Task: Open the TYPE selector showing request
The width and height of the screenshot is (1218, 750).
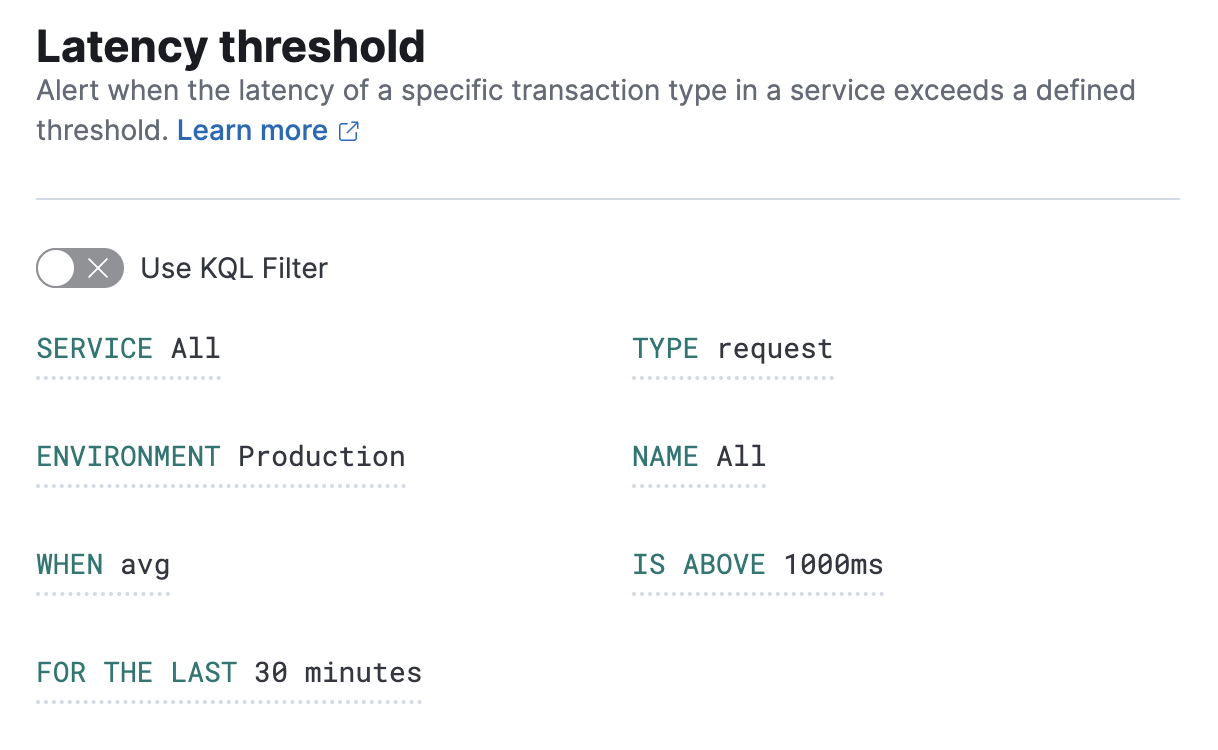Action: click(x=774, y=348)
